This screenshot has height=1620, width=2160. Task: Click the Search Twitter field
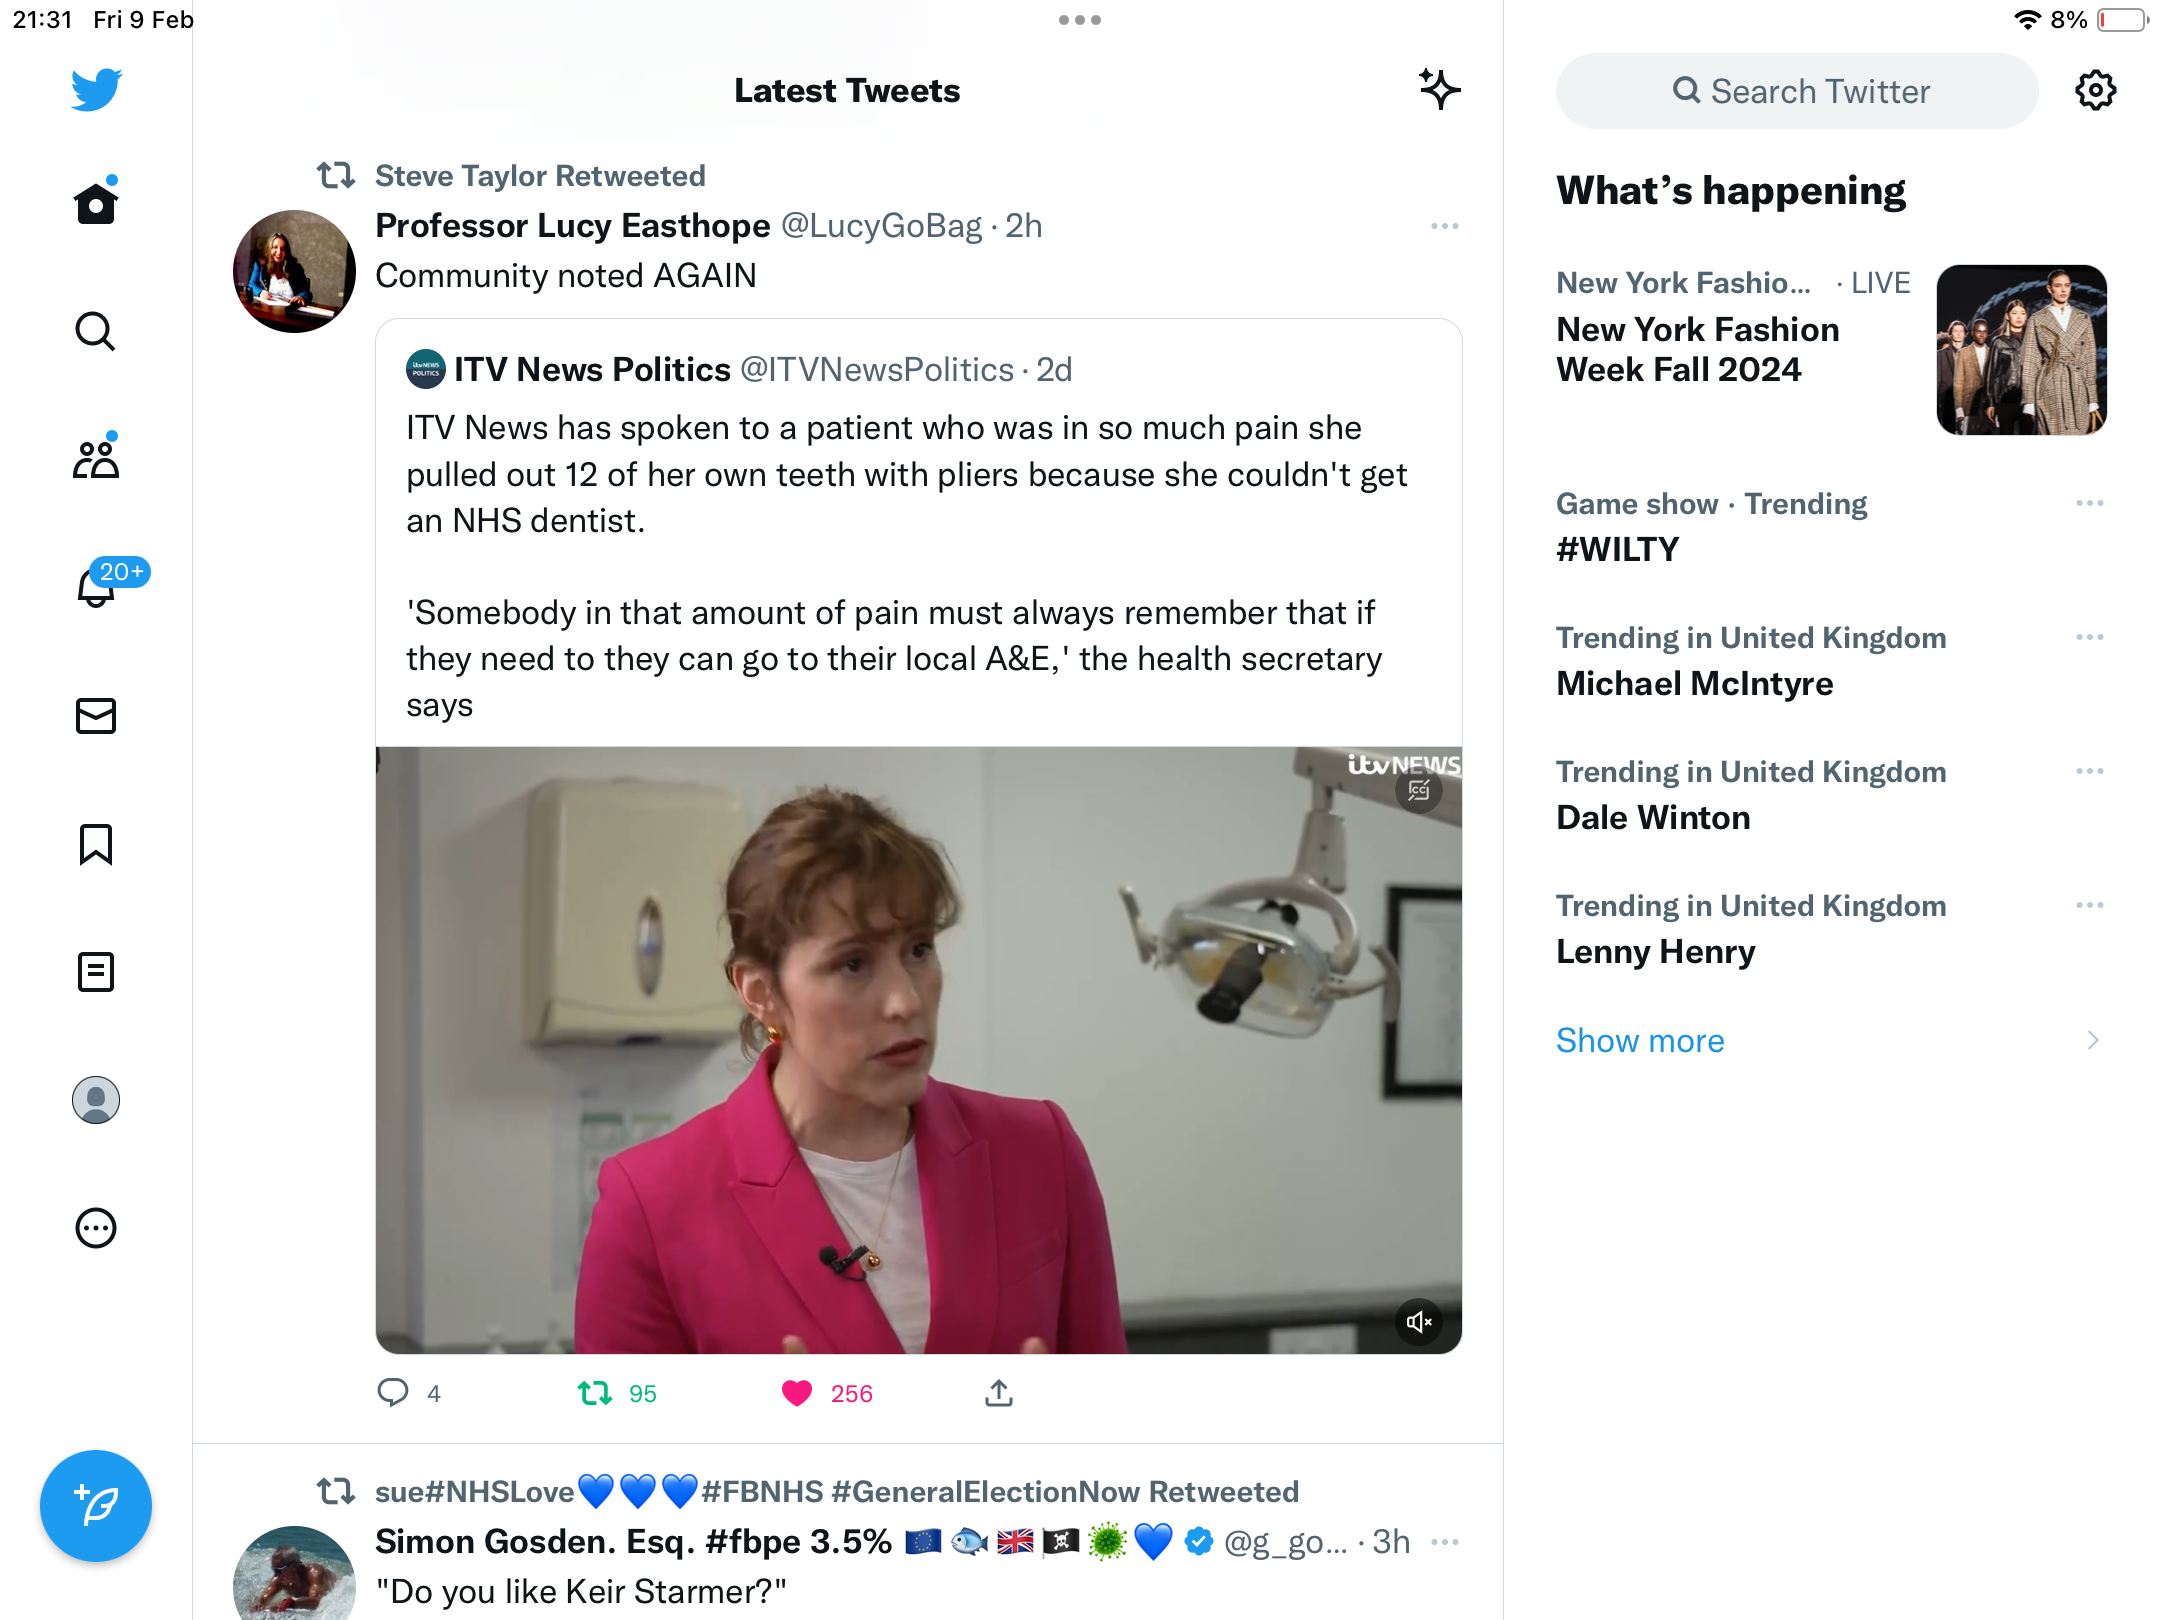click(x=1797, y=91)
